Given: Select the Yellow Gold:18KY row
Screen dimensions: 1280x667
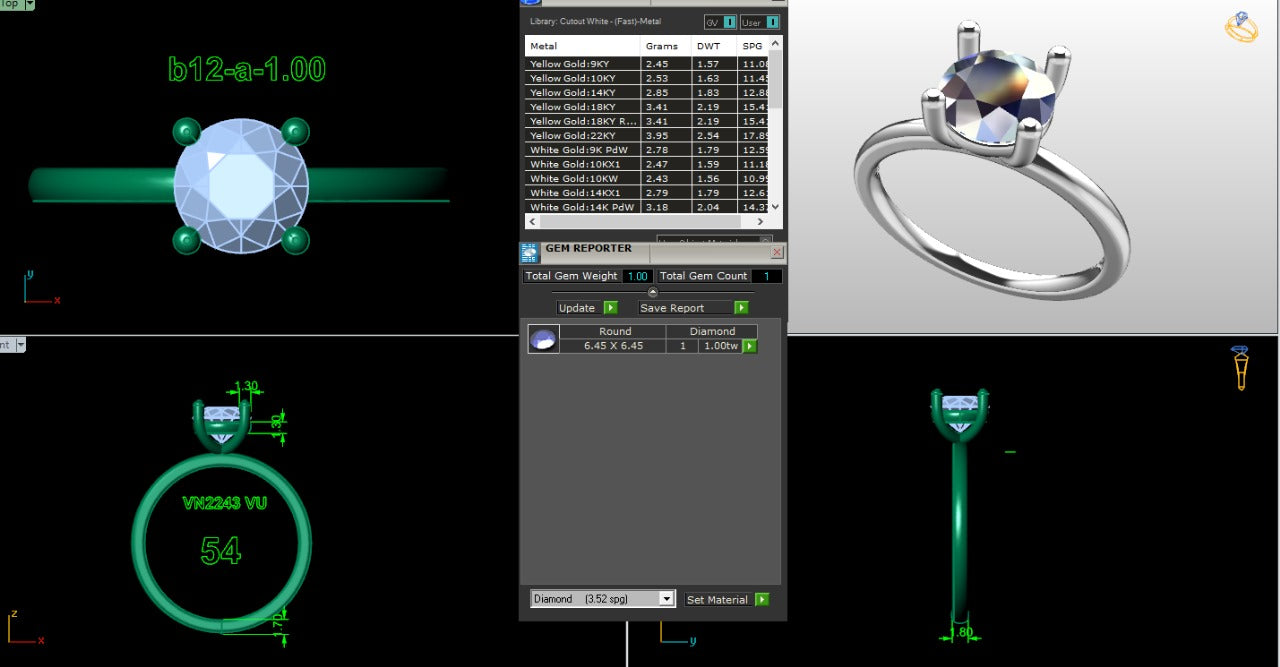Looking at the screenshot, I should point(647,107).
